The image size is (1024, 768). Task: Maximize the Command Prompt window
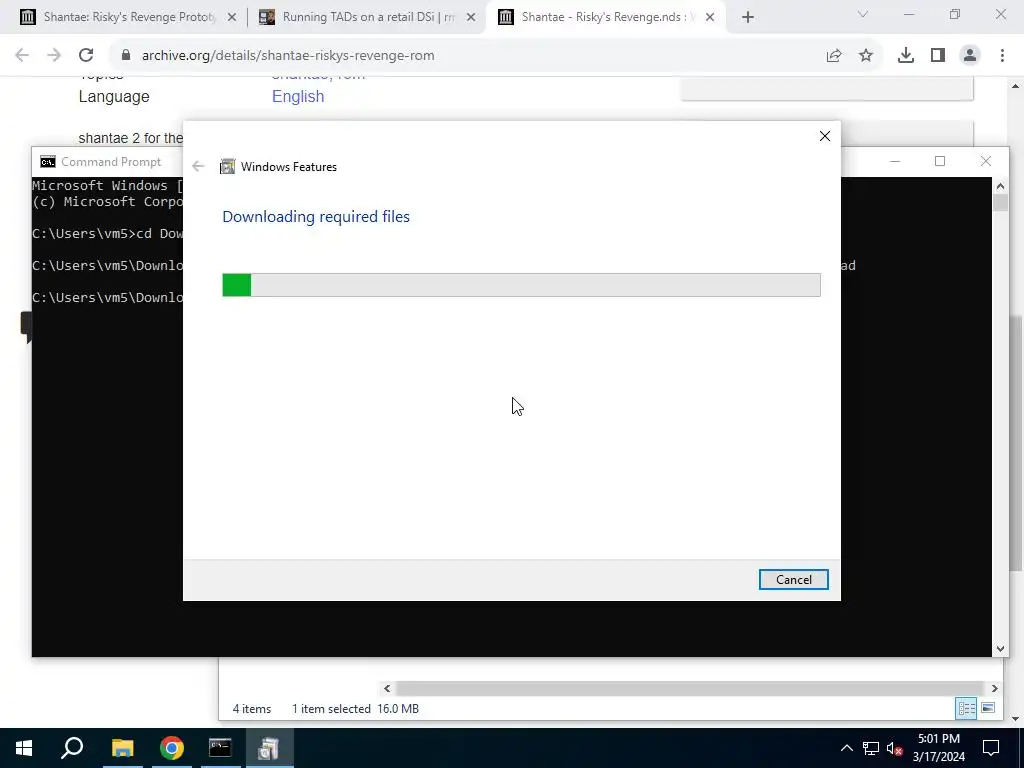(940, 161)
